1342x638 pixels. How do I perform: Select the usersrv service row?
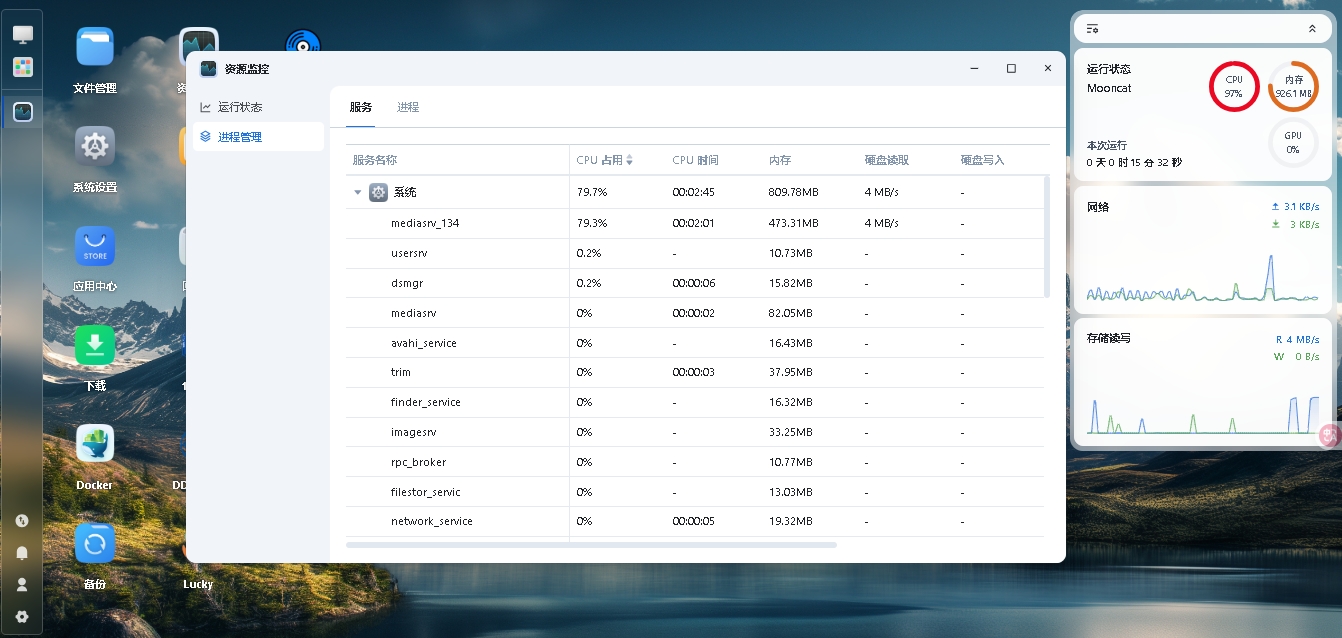[x=695, y=253]
